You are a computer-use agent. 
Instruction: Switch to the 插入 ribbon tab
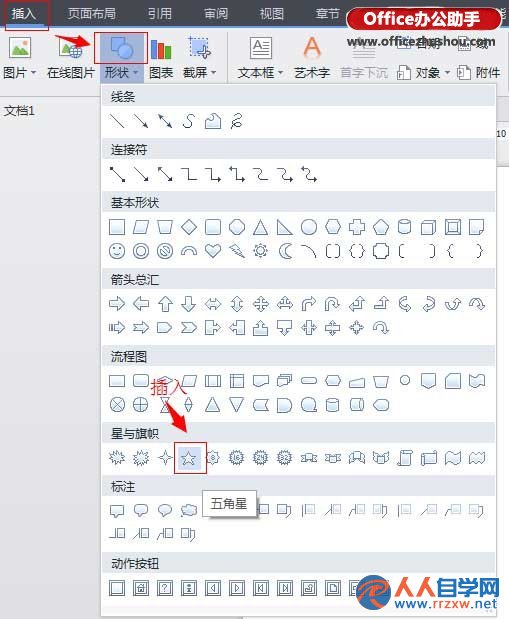coord(23,14)
